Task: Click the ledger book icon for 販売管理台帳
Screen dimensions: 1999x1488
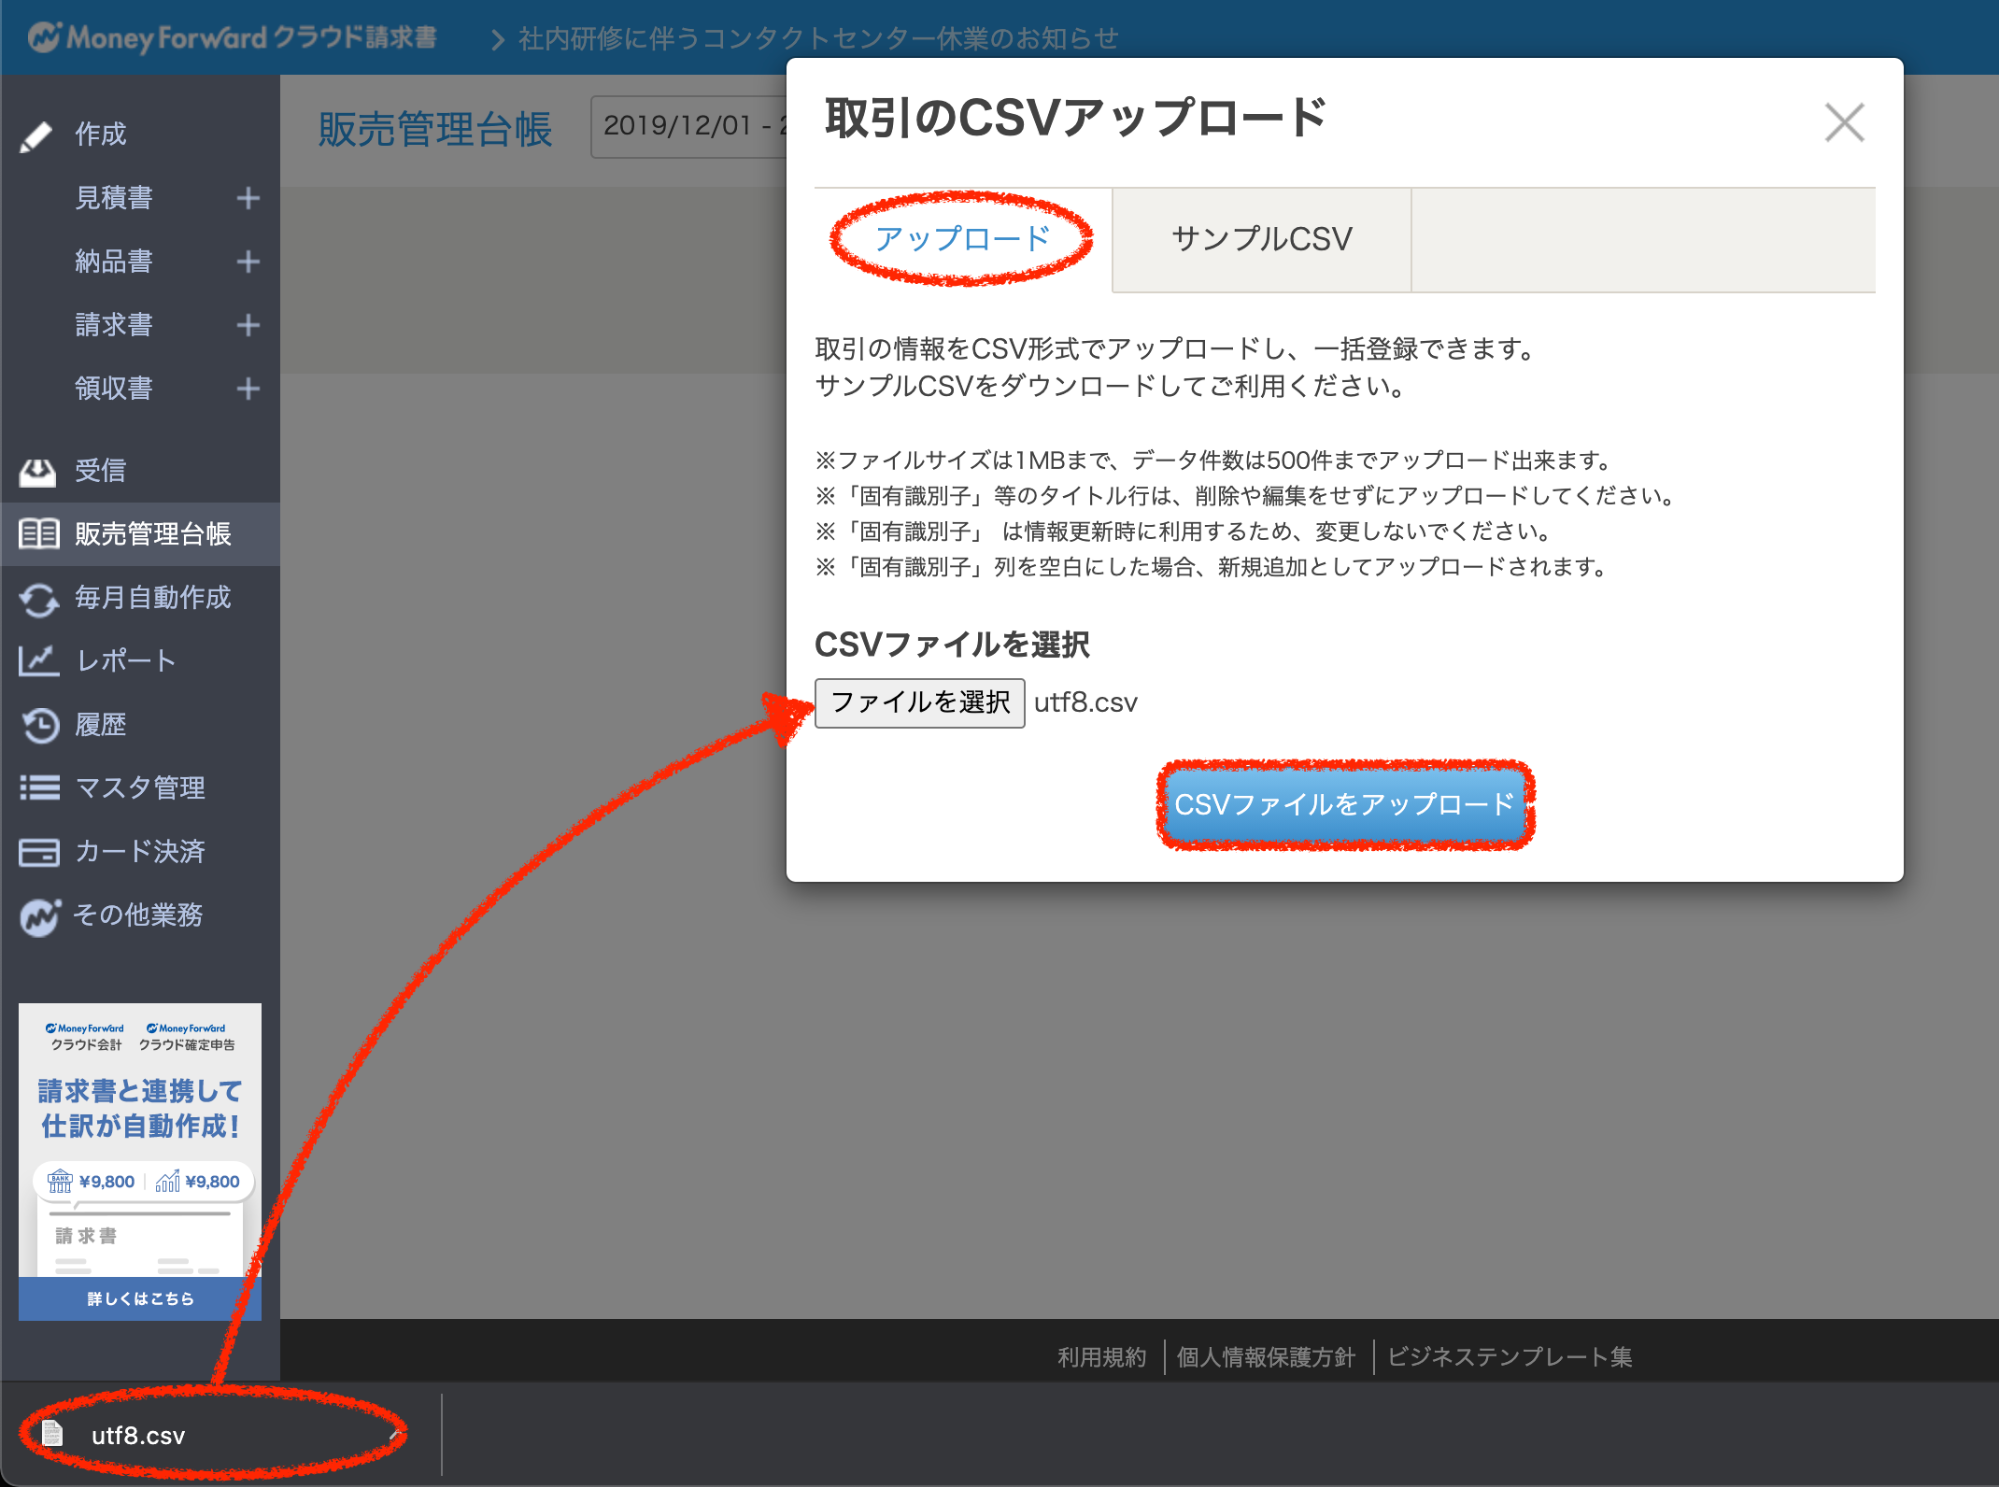Action: [x=39, y=534]
